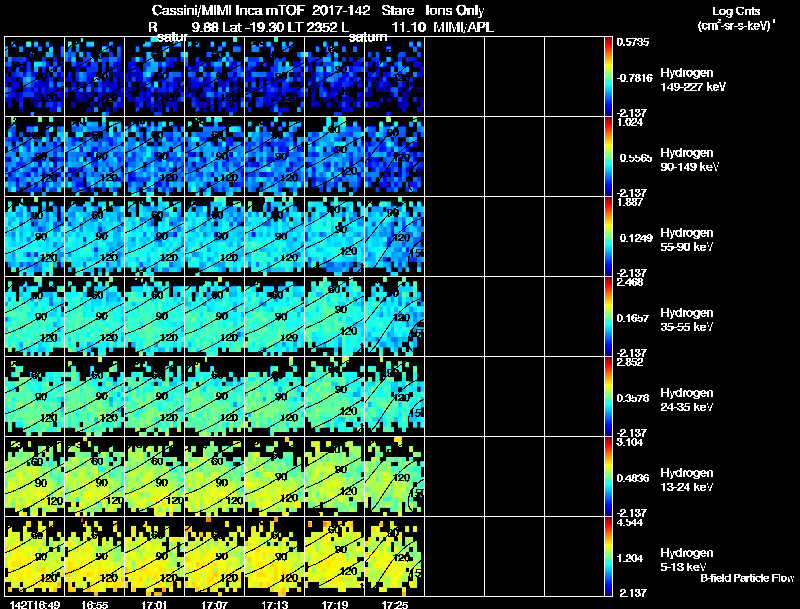Click the B-field Particle Flow text

pyautogui.click(x=747, y=578)
